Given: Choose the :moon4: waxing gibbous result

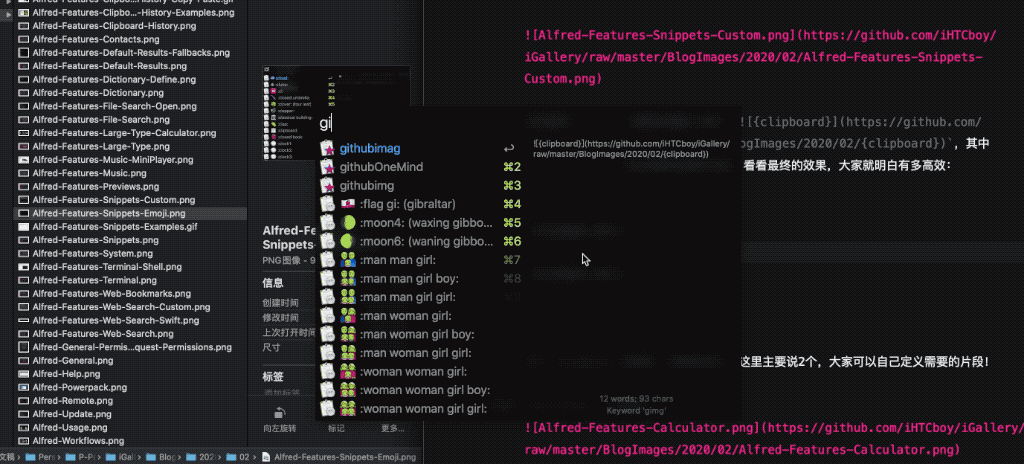Looking at the screenshot, I should [421, 223].
